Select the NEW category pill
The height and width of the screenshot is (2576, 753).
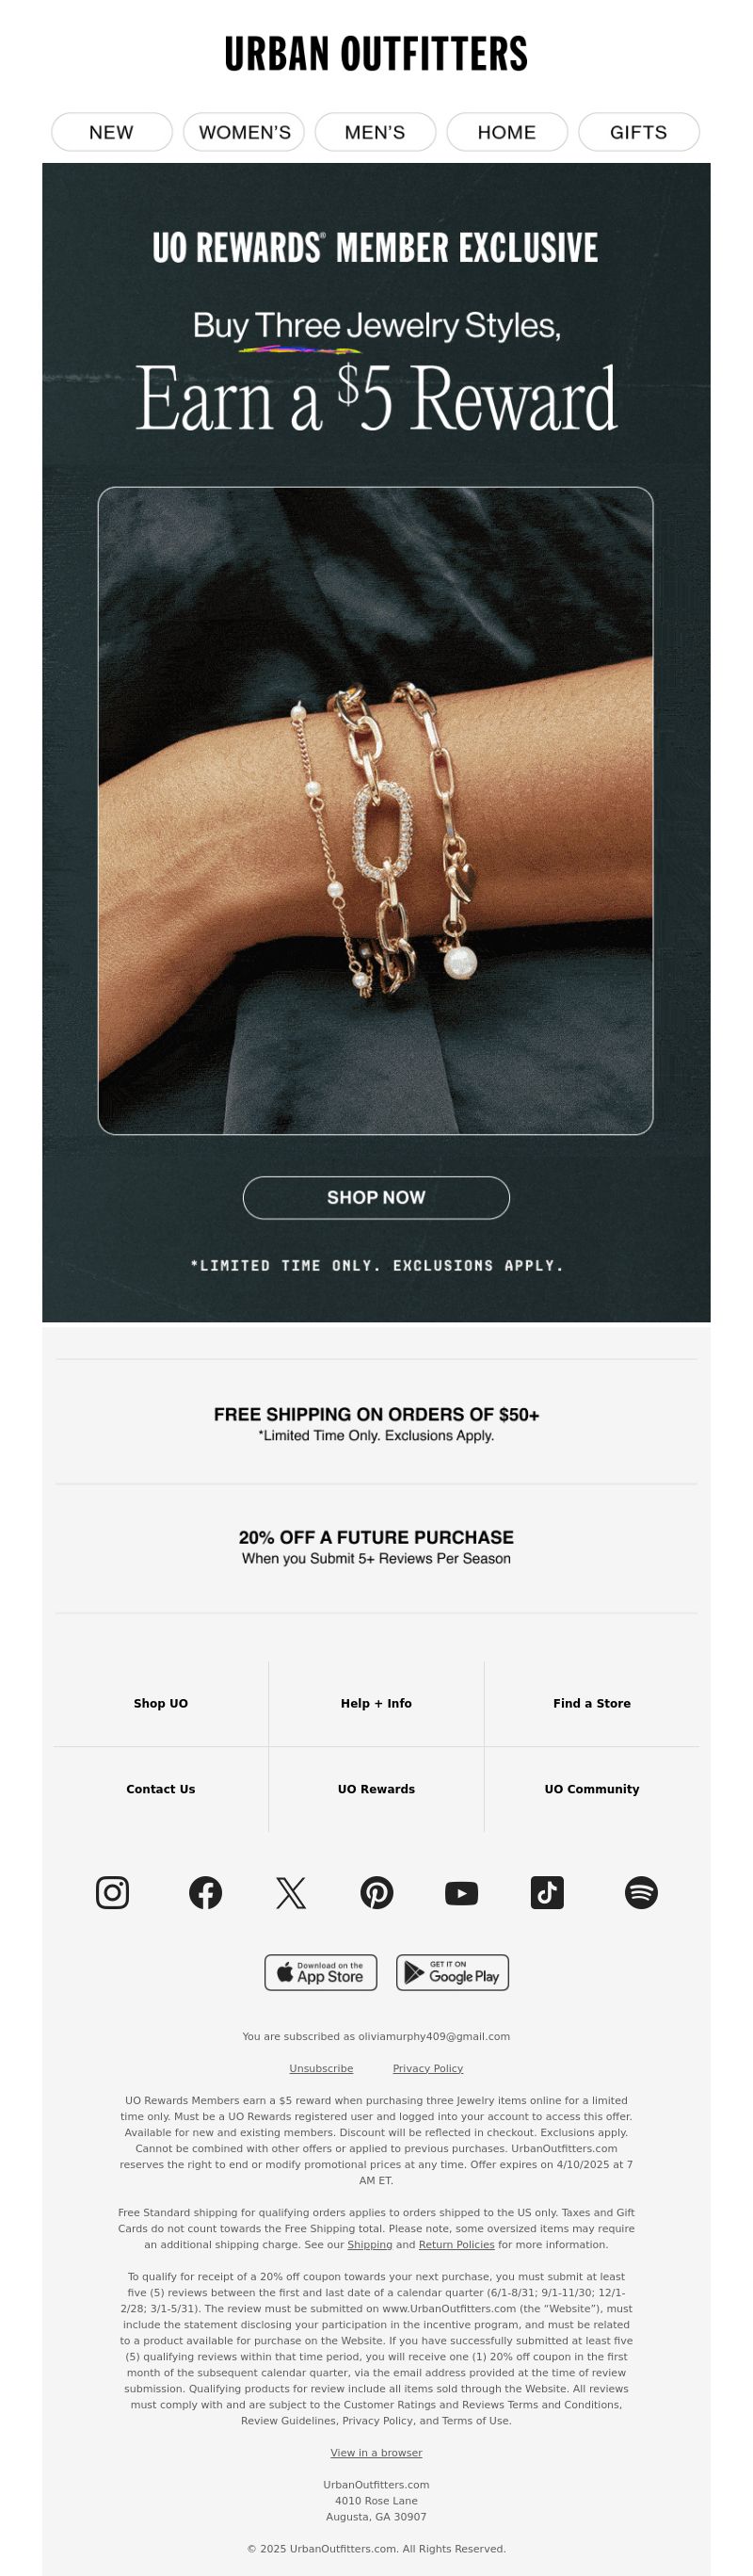(112, 132)
